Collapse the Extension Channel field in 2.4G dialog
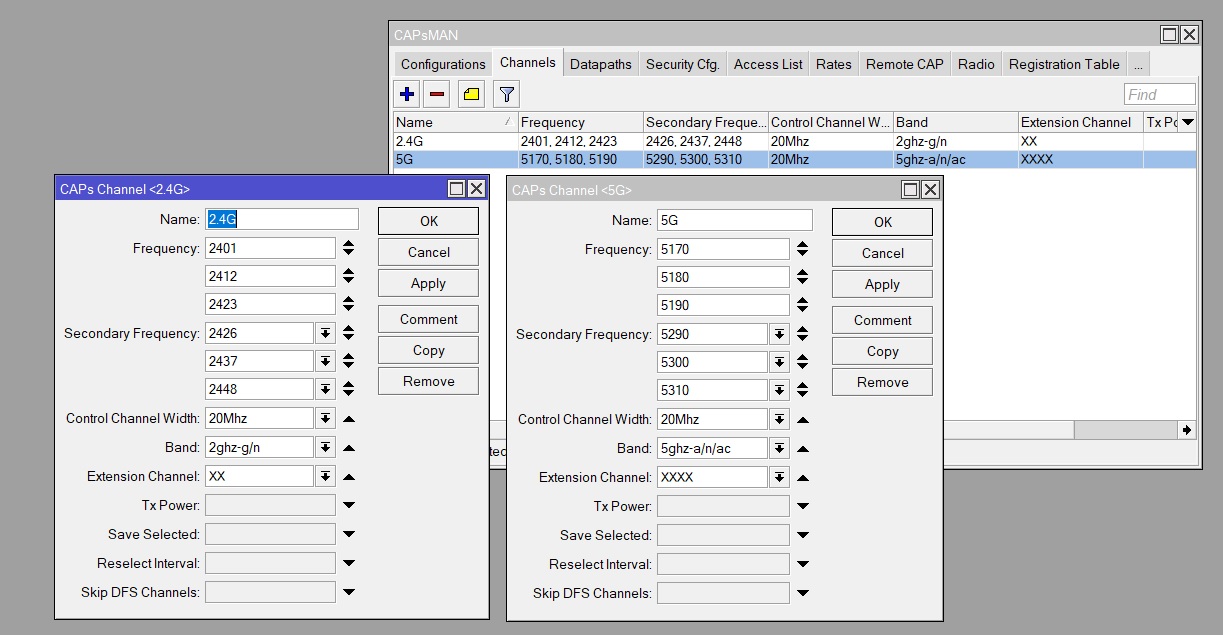 (348, 477)
